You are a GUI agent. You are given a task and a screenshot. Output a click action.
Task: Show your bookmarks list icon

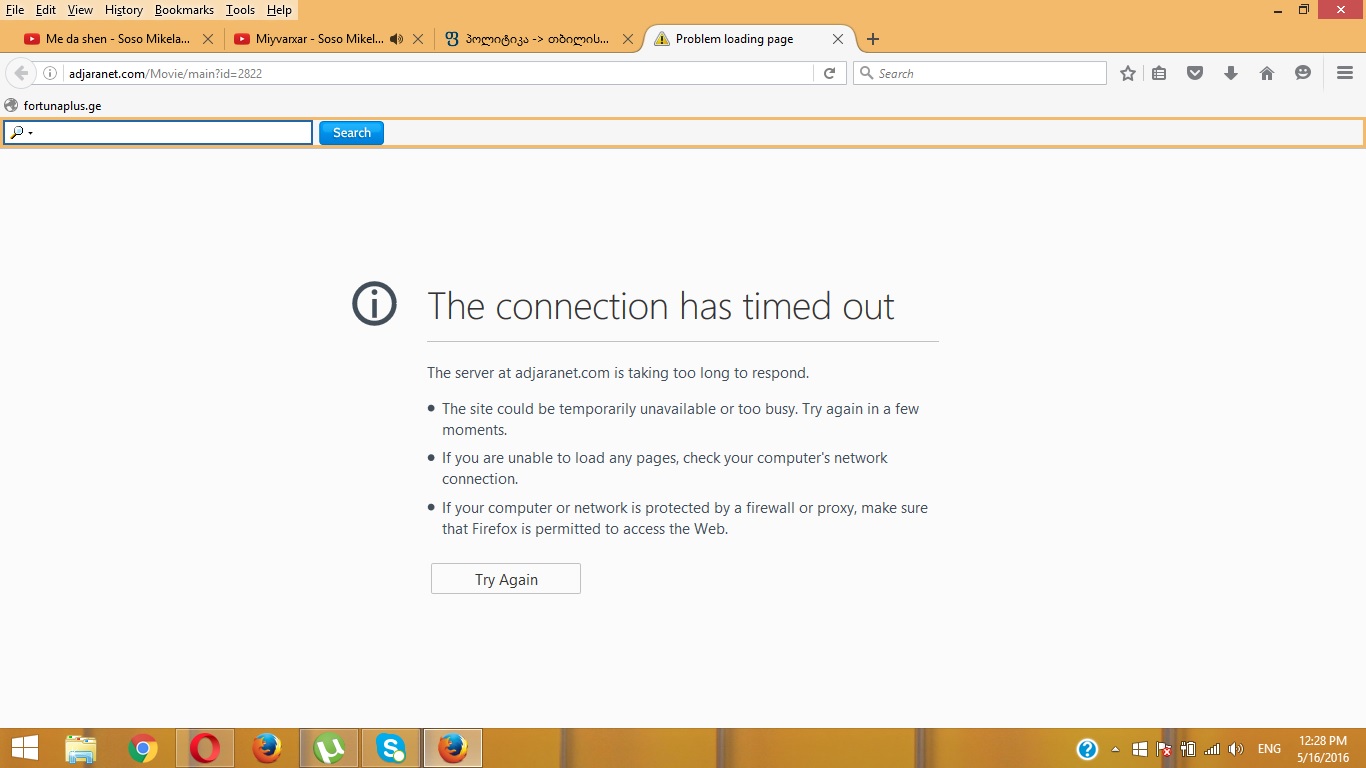pos(1159,73)
